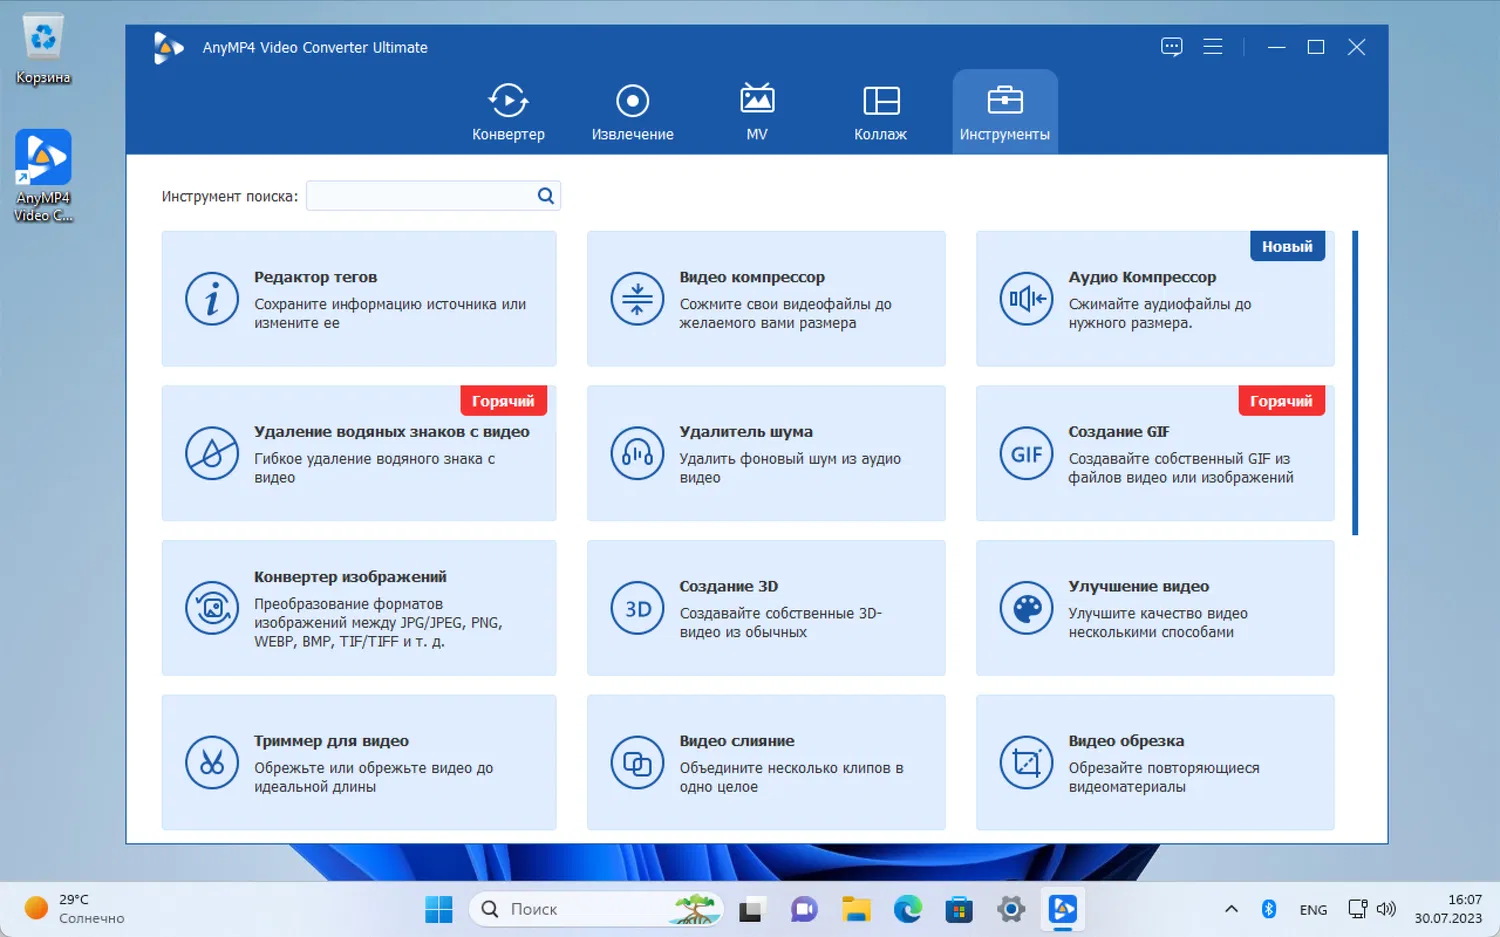
Task: Open the Аудио Компрессор speaker icon
Action: (1026, 299)
